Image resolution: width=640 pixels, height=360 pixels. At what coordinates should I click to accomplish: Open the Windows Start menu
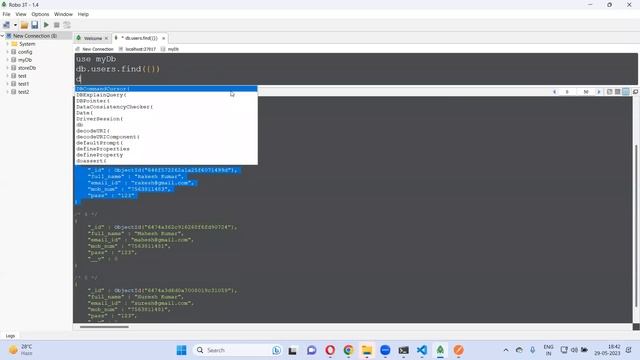[182, 350]
